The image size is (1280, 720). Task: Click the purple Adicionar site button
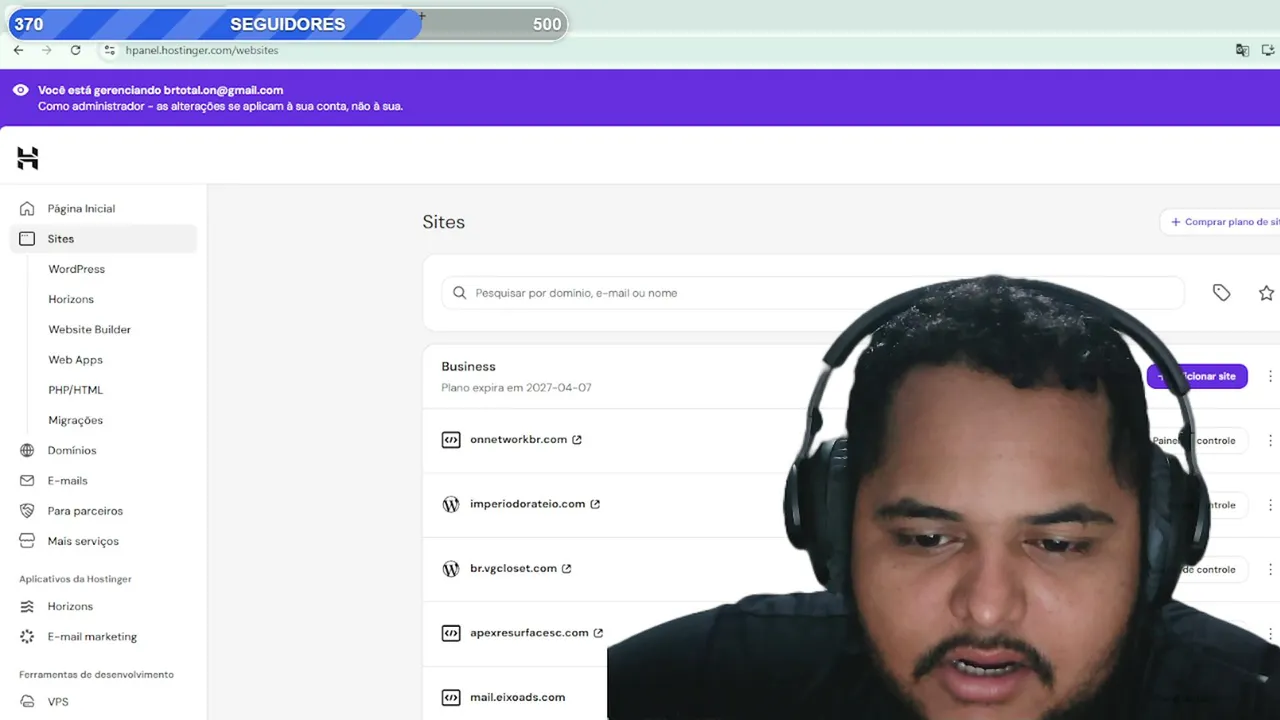pyautogui.click(x=1197, y=376)
